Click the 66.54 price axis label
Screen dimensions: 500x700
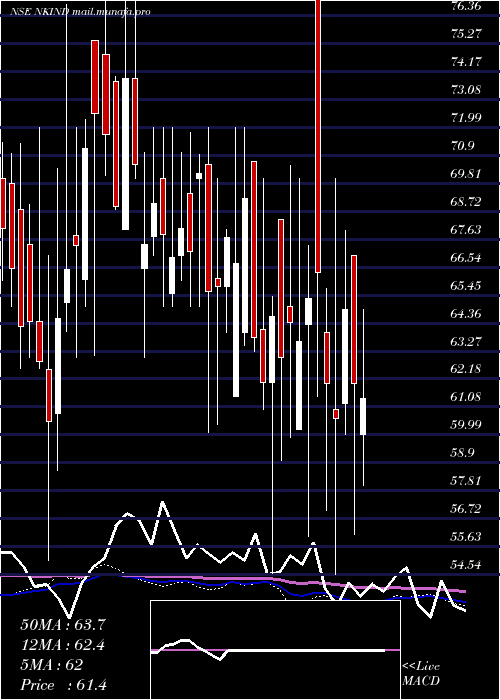[x=466, y=258]
